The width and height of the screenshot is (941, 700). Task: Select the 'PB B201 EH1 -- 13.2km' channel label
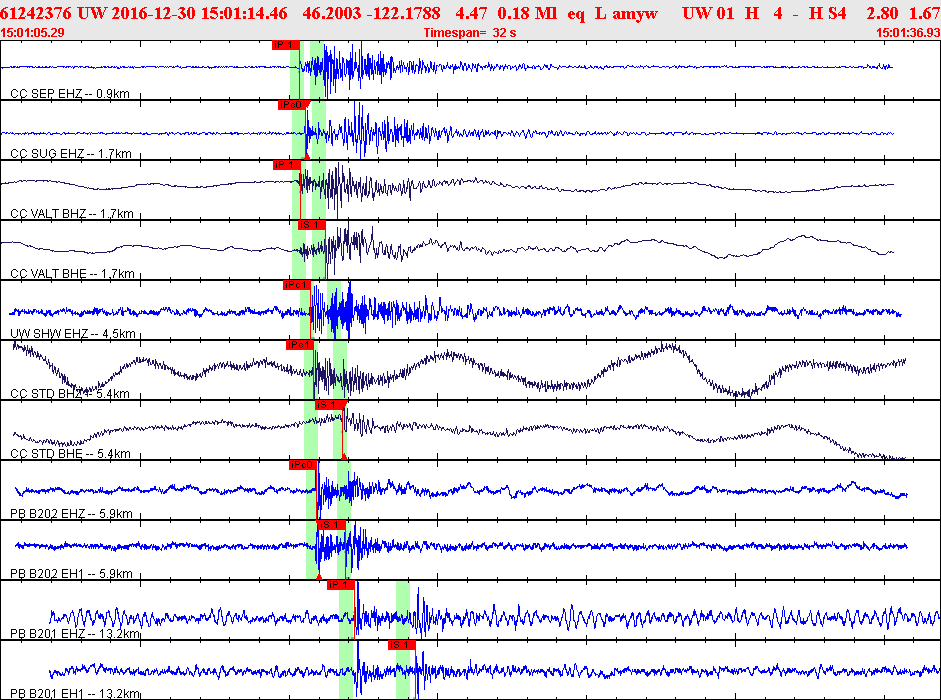(x=75, y=694)
